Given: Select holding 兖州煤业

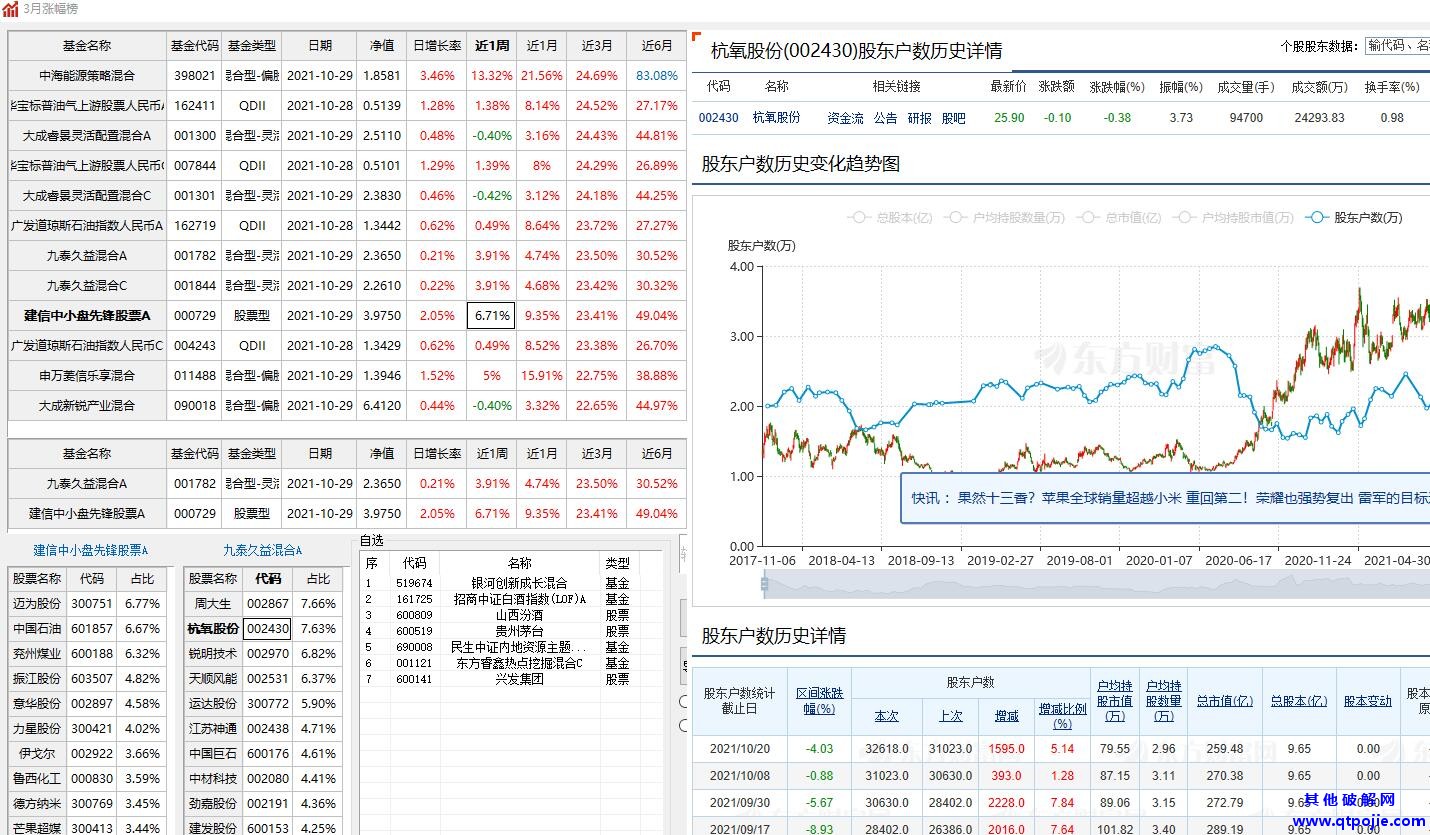Looking at the screenshot, I should coord(37,654).
